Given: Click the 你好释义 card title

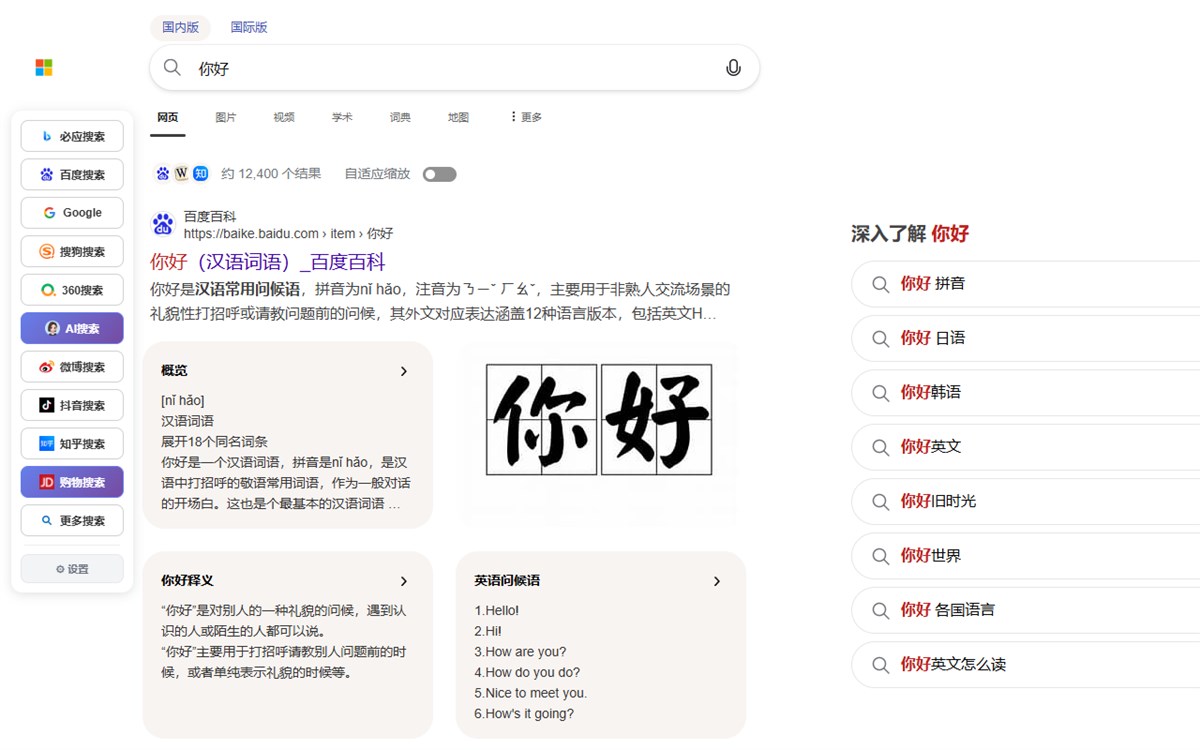Looking at the screenshot, I should pos(187,581).
